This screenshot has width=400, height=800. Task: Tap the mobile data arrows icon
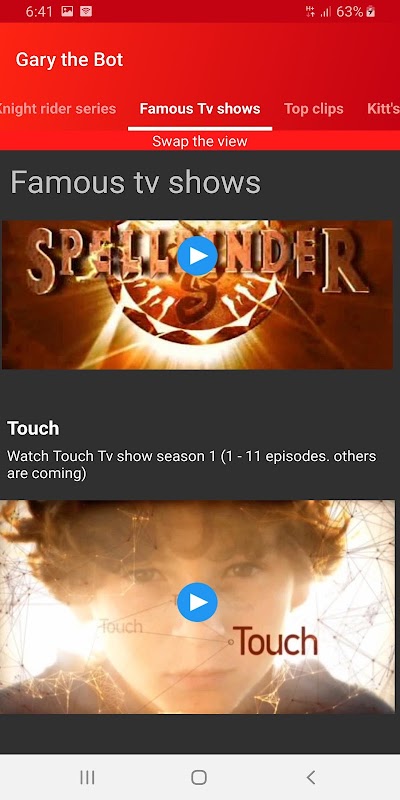[310, 12]
